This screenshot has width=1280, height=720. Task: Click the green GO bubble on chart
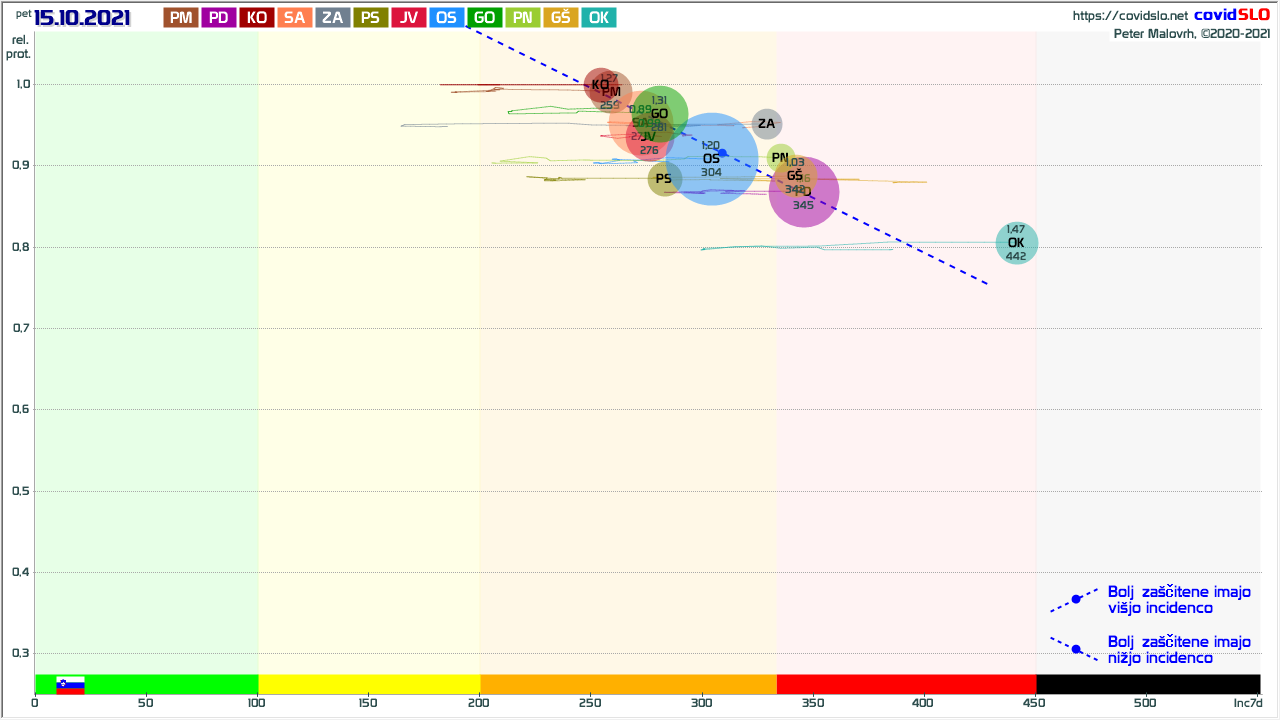(661, 115)
